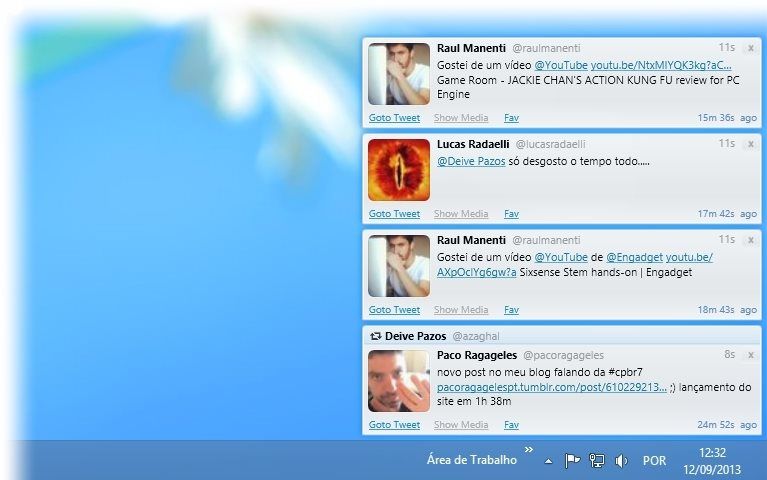Click the @raulmanenti handle in the top tweet
The image size is (767, 480).
tap(546, 48)
